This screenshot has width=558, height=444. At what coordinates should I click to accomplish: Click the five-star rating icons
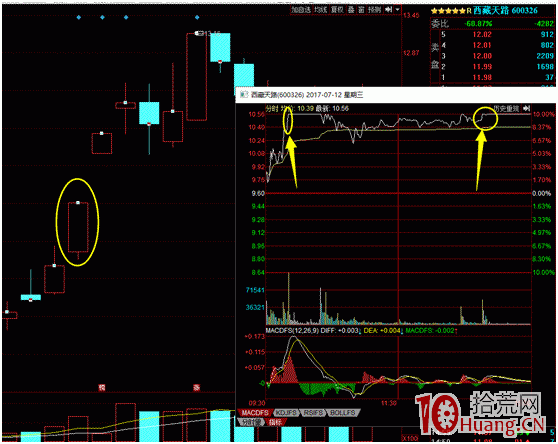click(x=448, y=11)
